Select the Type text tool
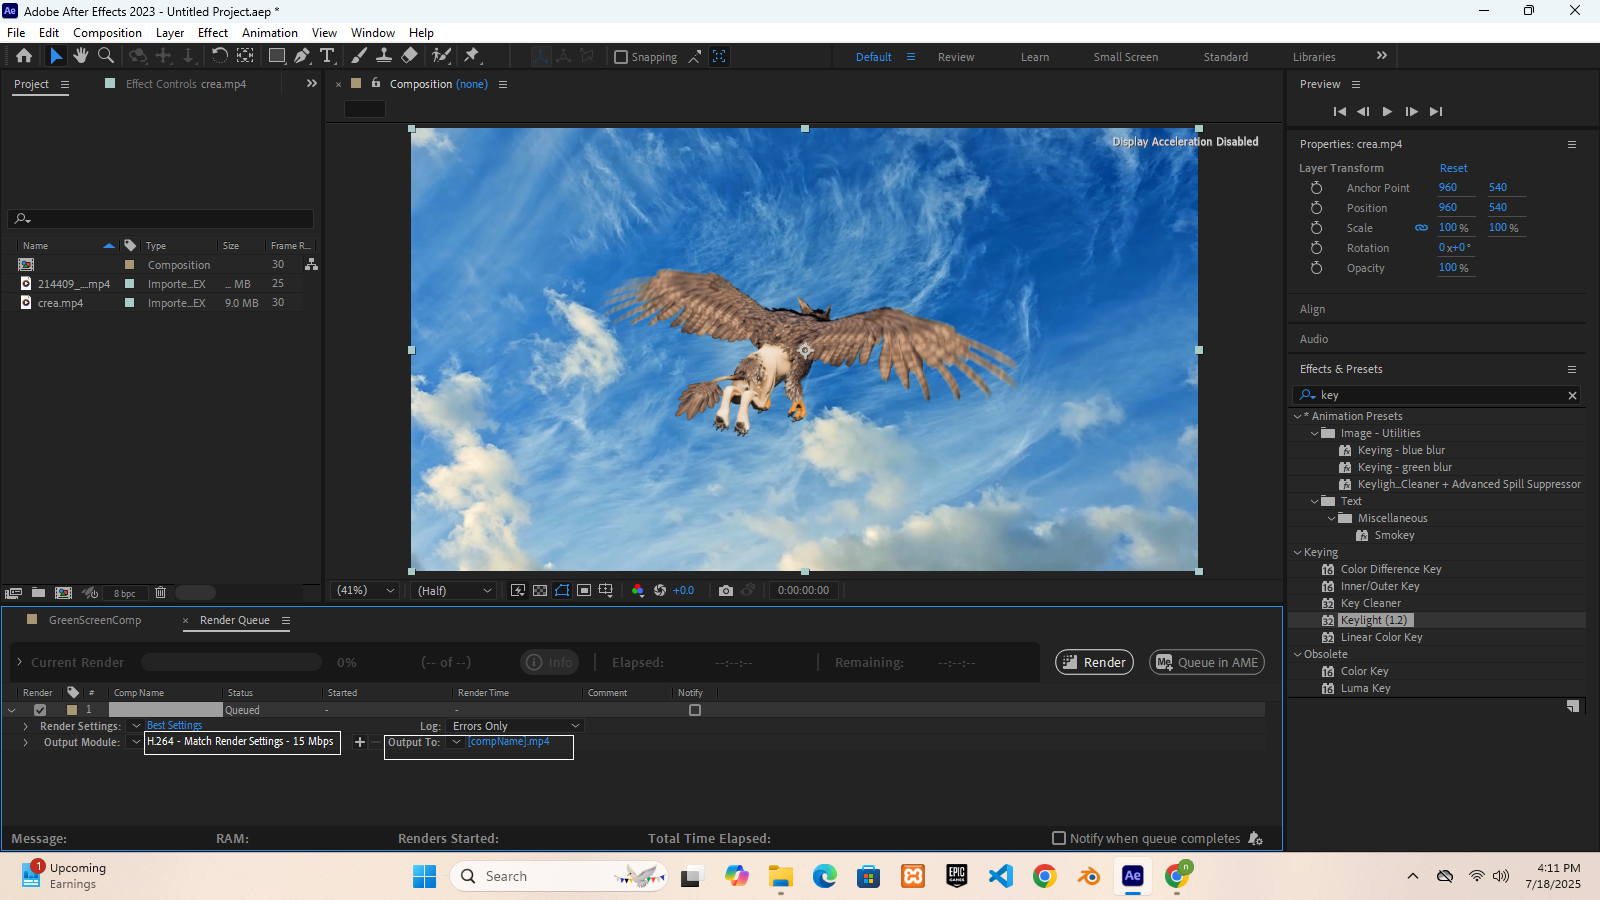1600x900 pixels. click(327, 56)
